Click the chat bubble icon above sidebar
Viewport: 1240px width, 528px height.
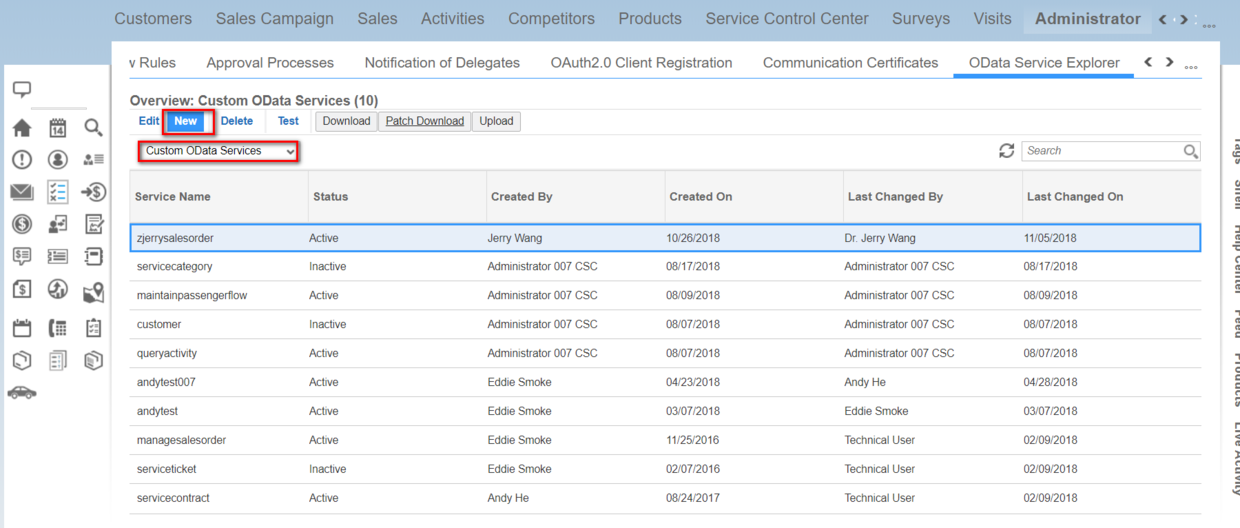22,90
